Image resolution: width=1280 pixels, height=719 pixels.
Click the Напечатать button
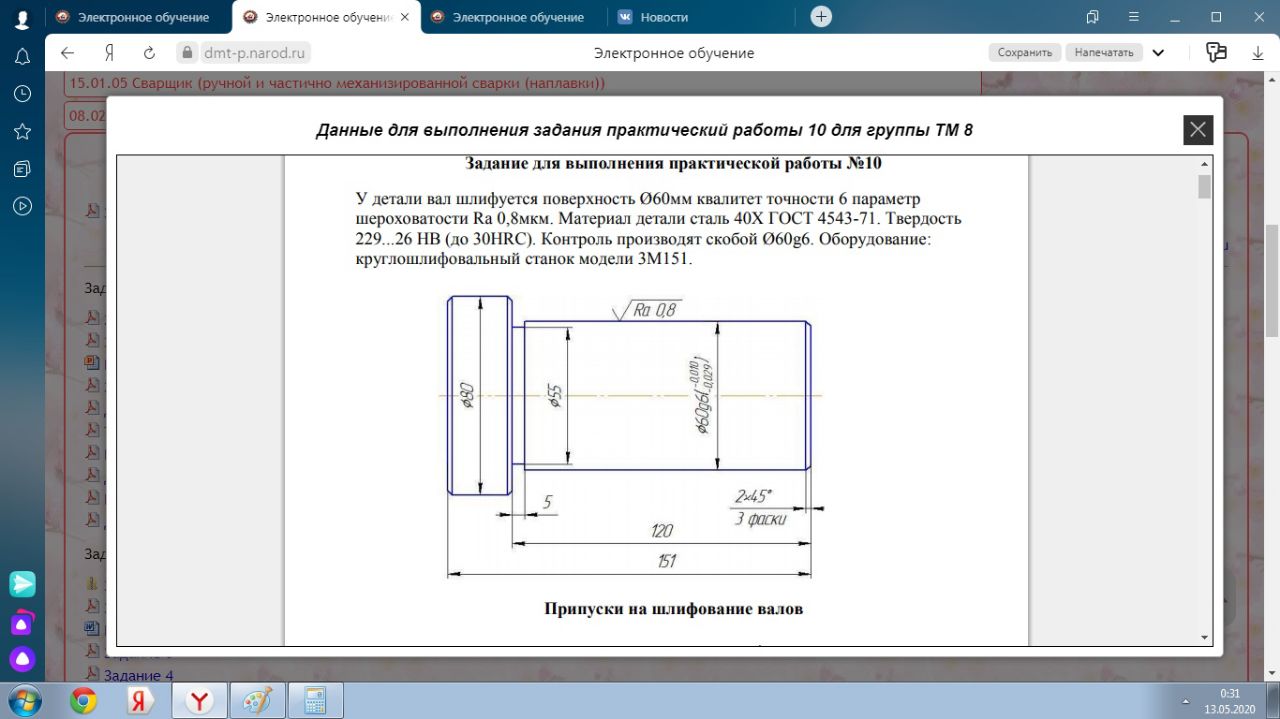tap(1104, 53)
